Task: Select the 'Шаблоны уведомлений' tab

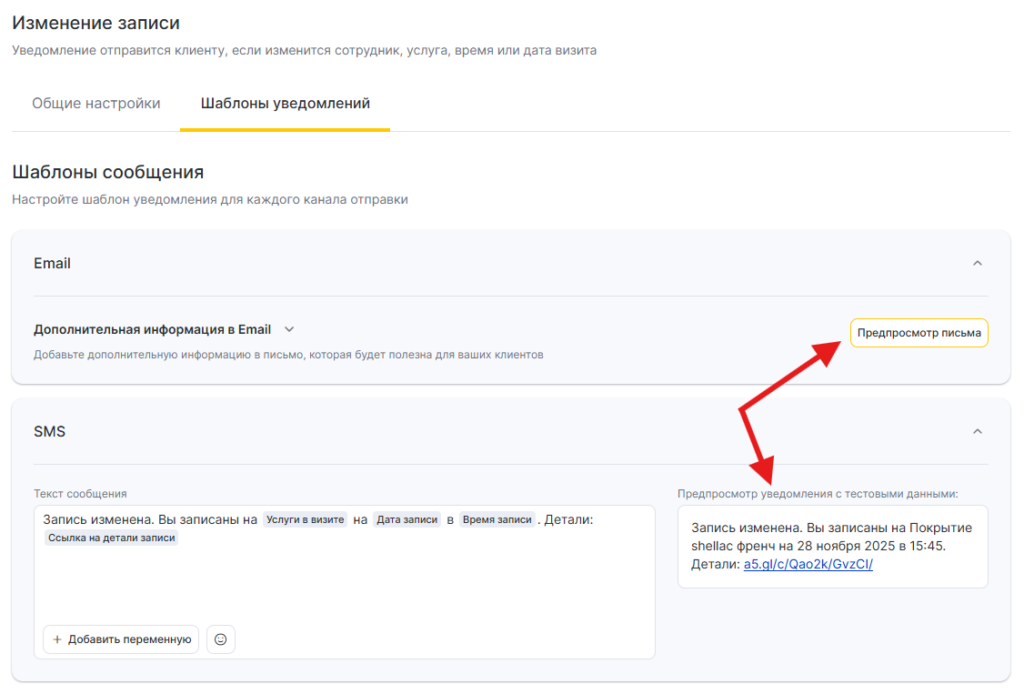Action: (285, 103)
